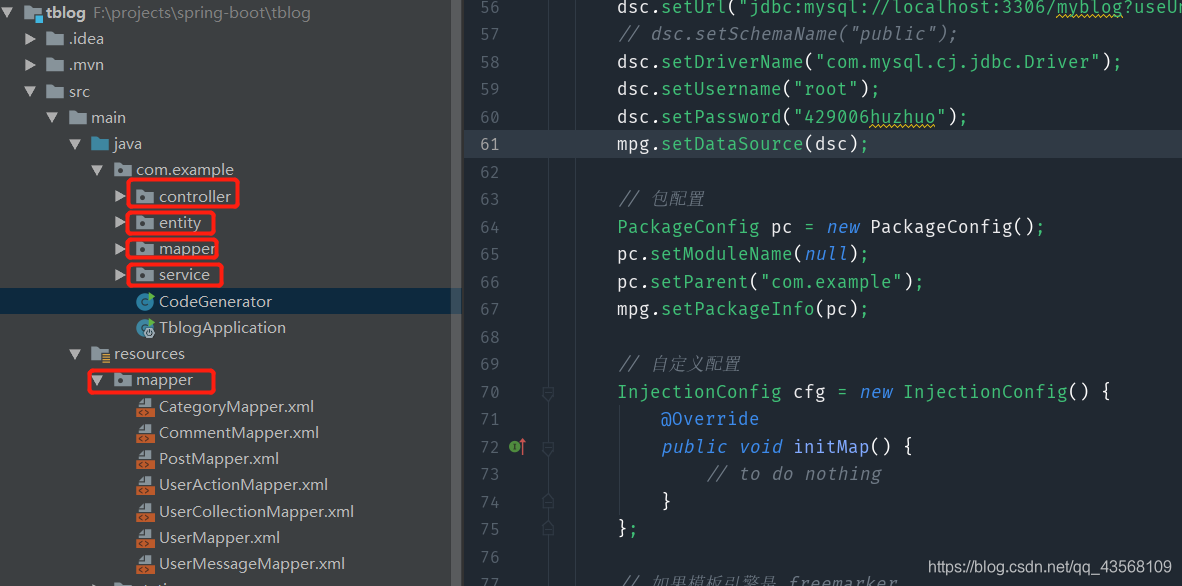
Task: Collapse the com.example package arrow
Action: [97, 170]
